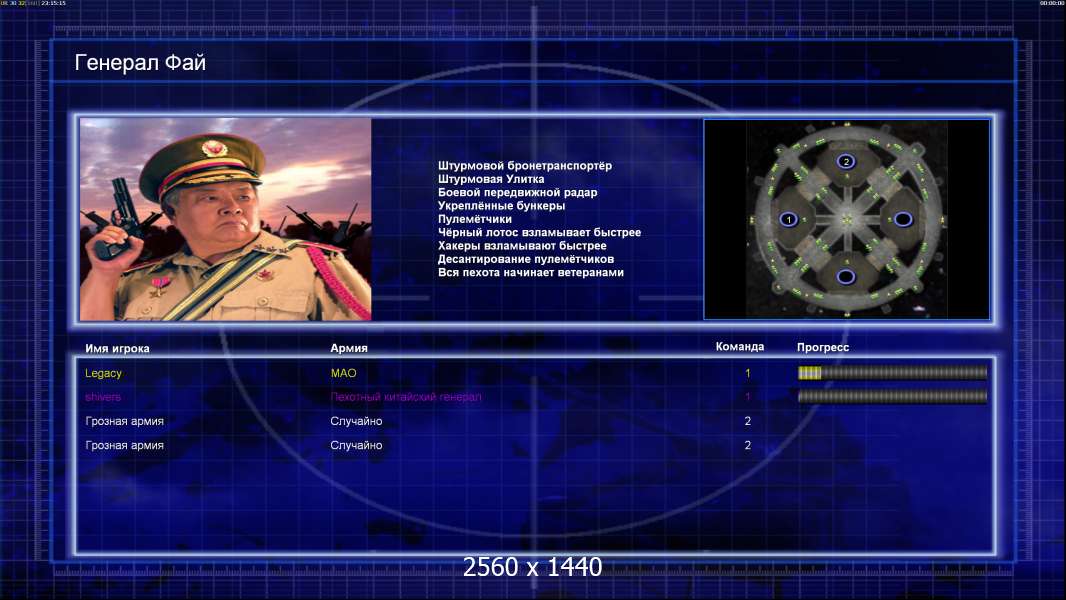Click Хакеры взламывают быстрее entry
Image resolution: width=1066 pixels, height=600 pixels.
coord(522,246)
